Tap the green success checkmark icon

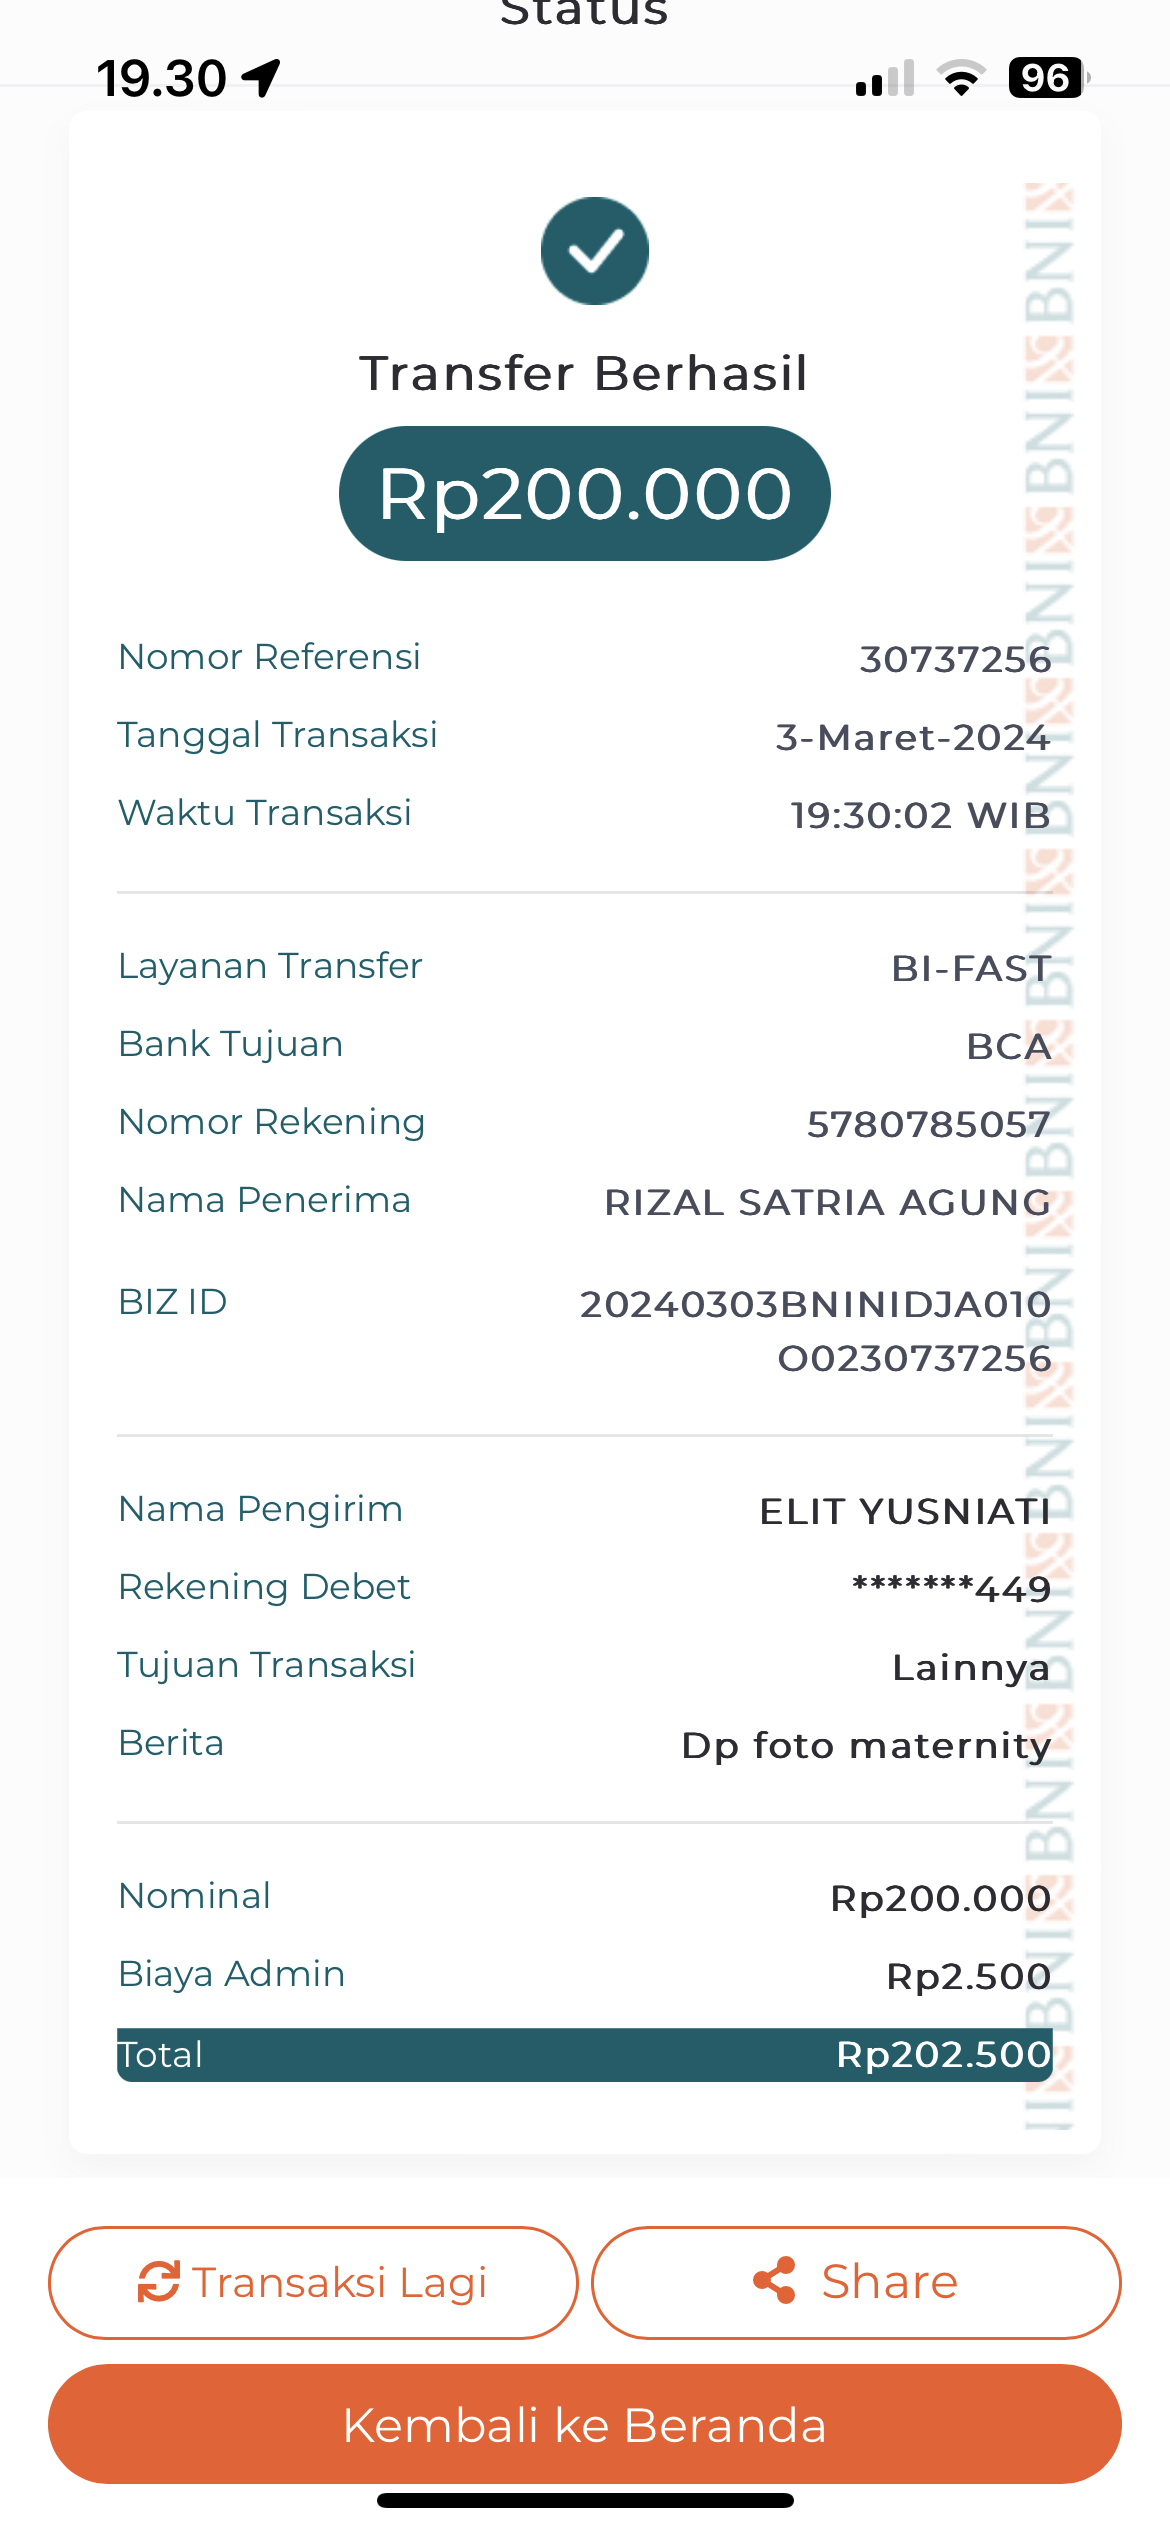[x=594, y=251]
